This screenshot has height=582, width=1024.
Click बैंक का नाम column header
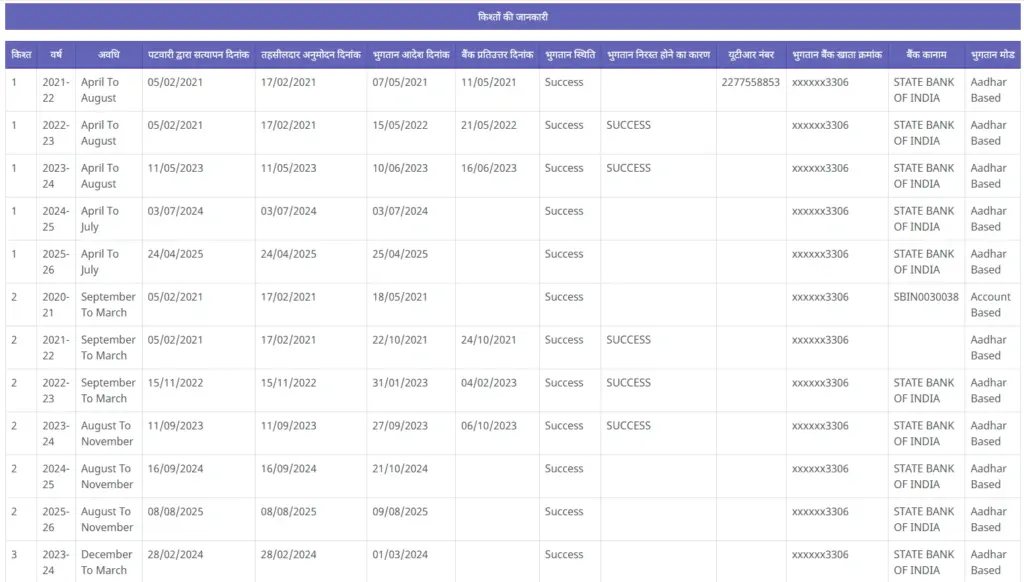tap(926, 55)
